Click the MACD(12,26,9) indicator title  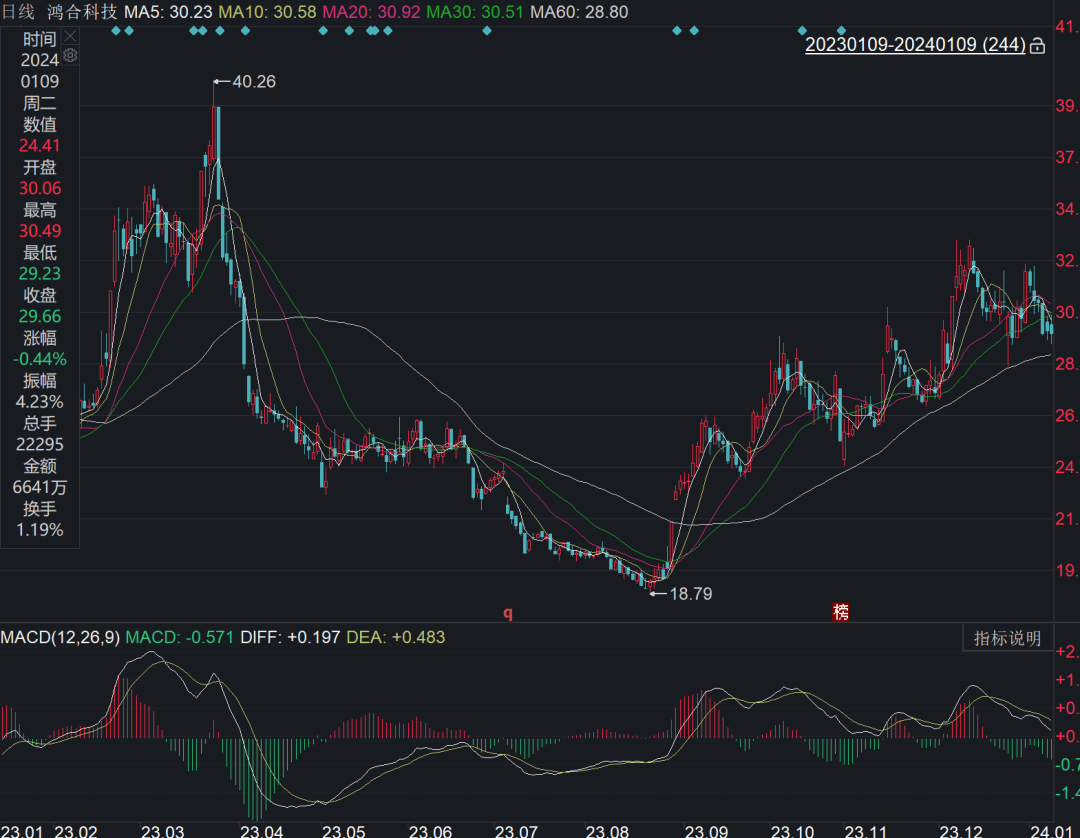60,637
